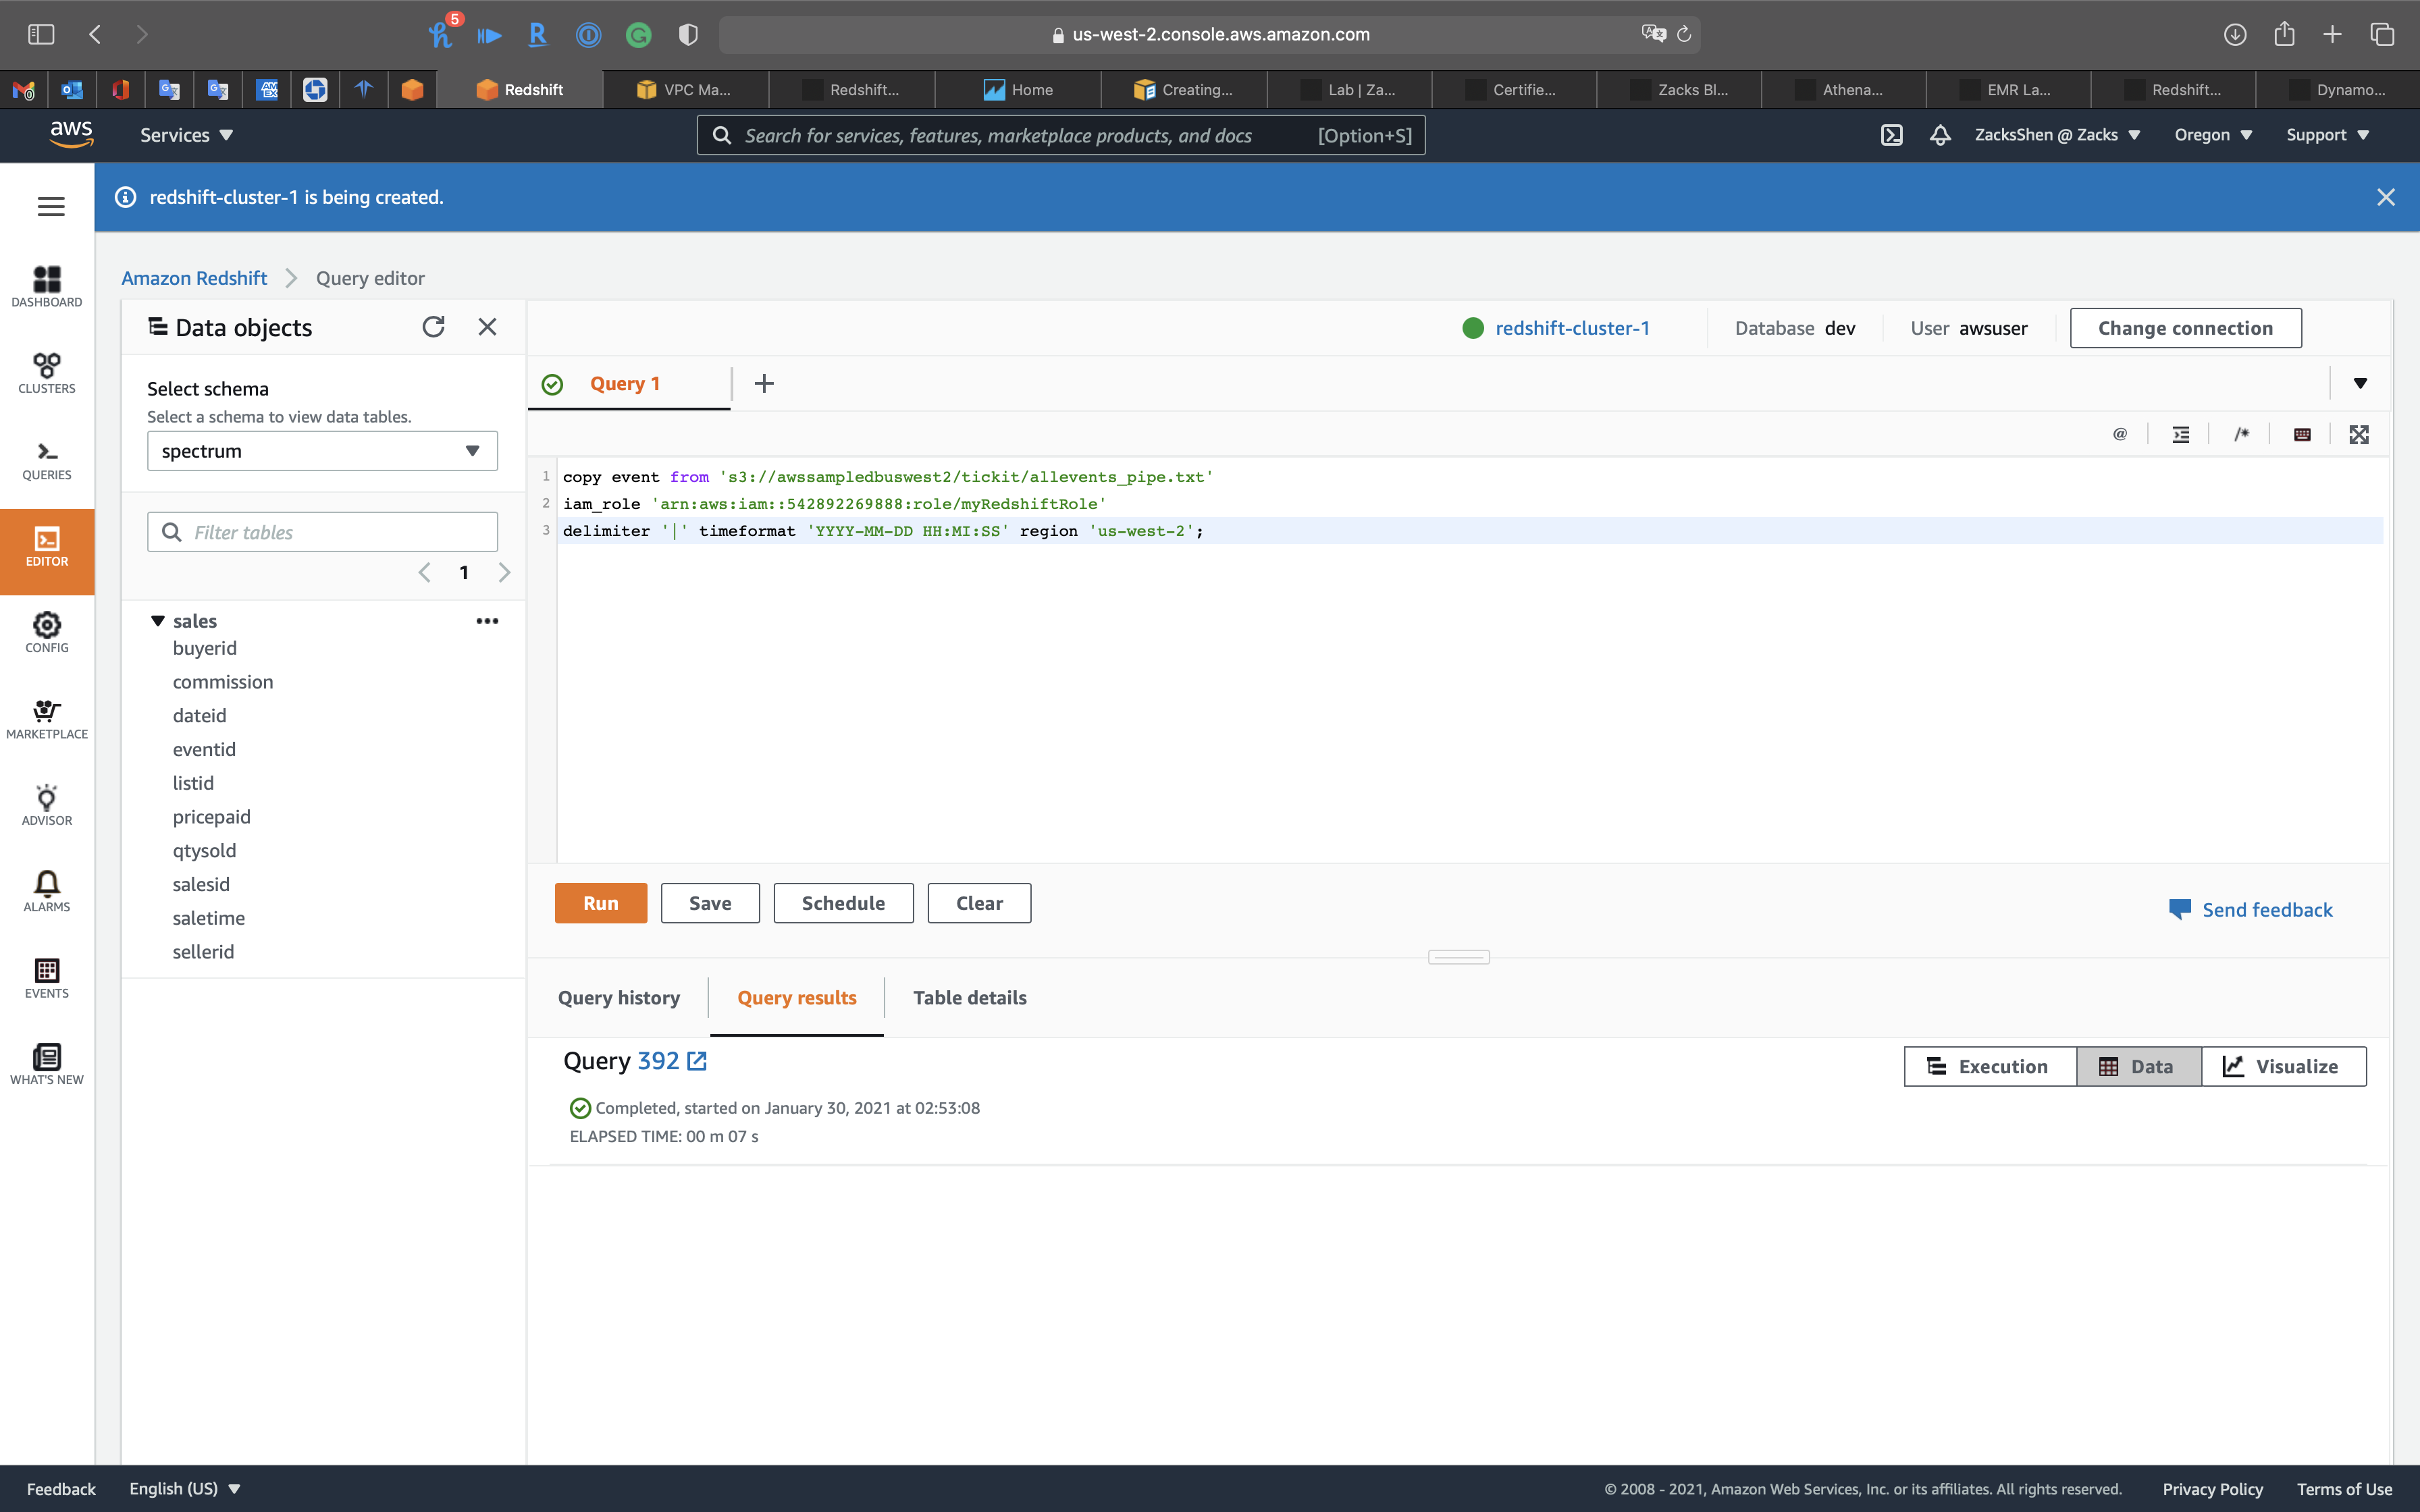Image resolution: width=2420 pixels, height=1512 pixels.
Task: Open the Oregon region dropdown
Action: [2212, 135]
